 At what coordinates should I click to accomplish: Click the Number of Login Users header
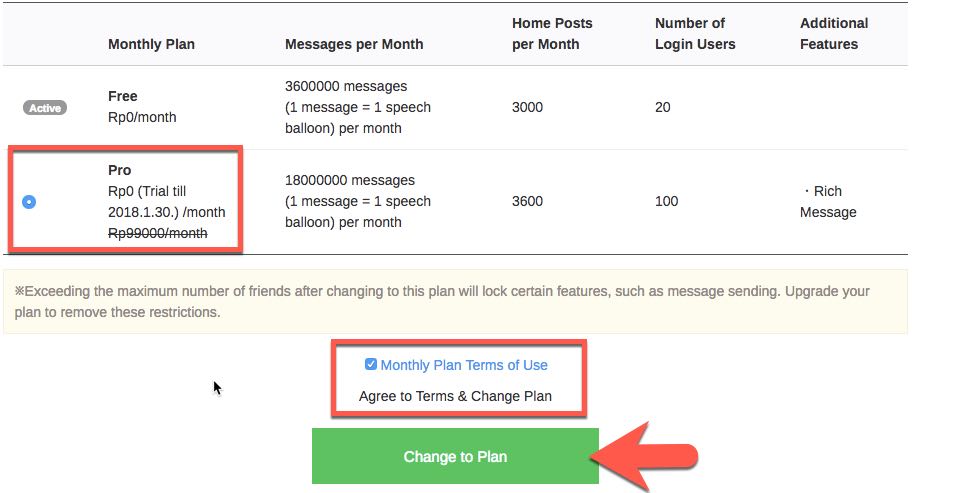click(x=695, y=33)
